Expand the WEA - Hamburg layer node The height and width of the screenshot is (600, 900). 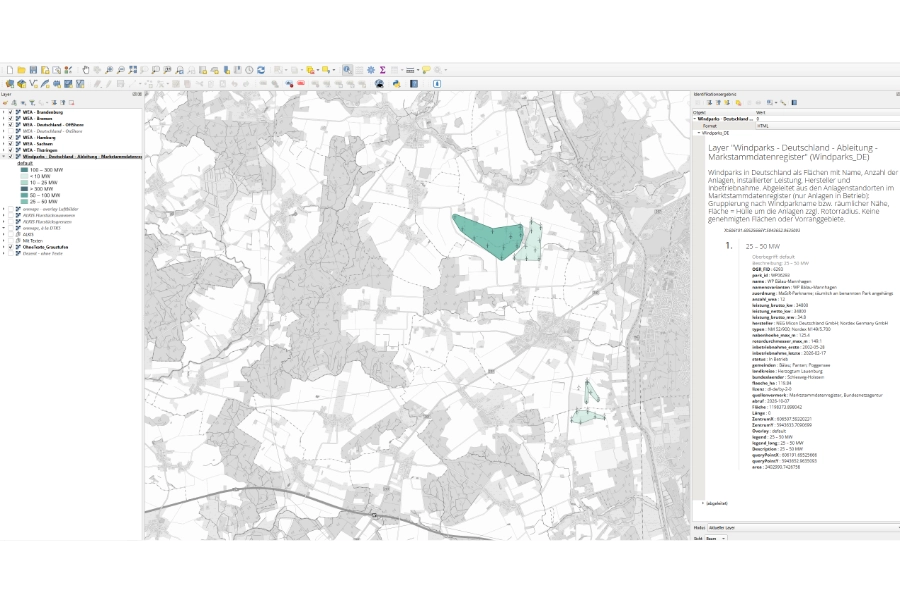4,138
